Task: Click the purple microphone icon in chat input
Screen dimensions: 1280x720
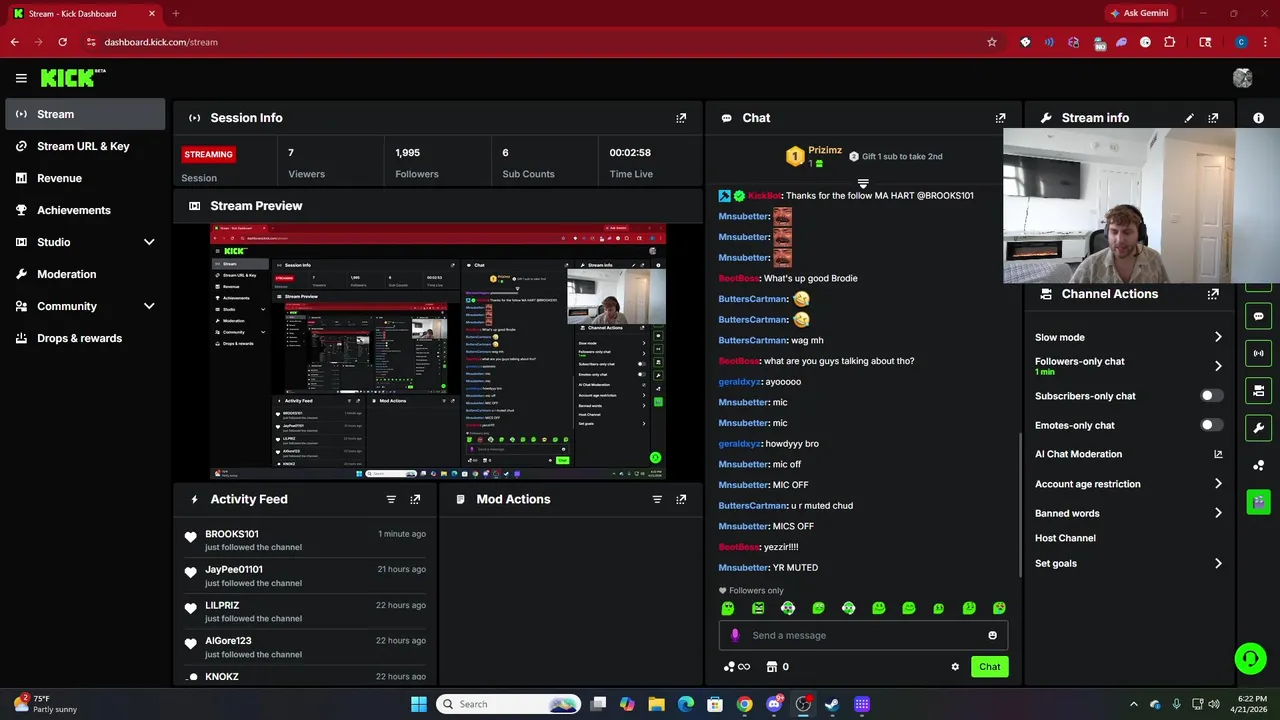Action: click(x=735, y=635)
